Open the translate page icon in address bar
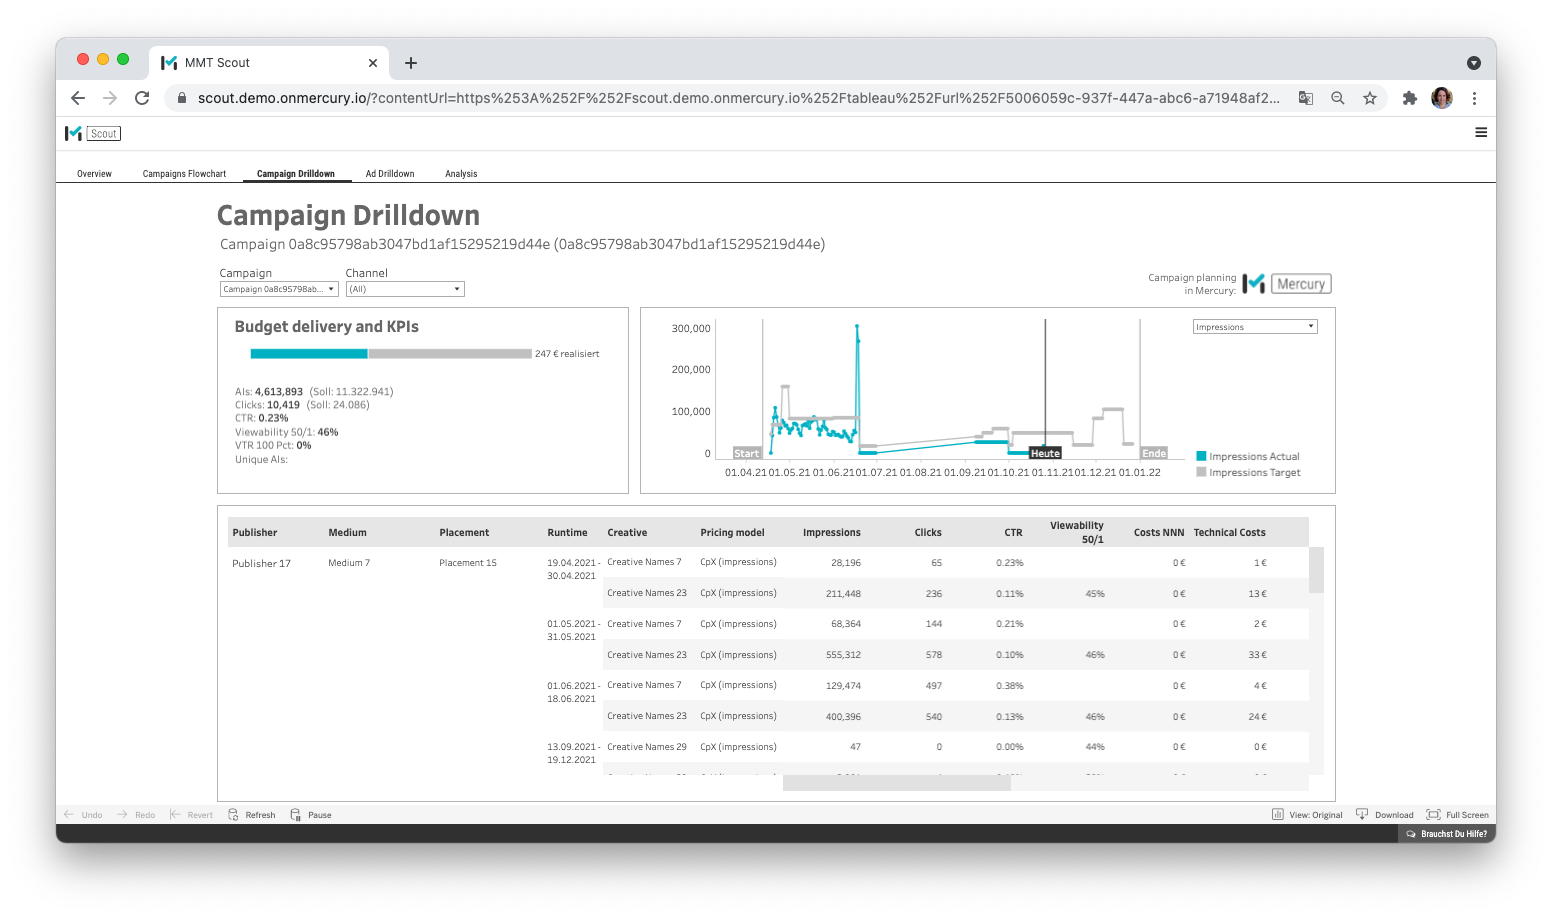Image resolution: width=1552 pixels, height=917 pixels. (1306, 98)
